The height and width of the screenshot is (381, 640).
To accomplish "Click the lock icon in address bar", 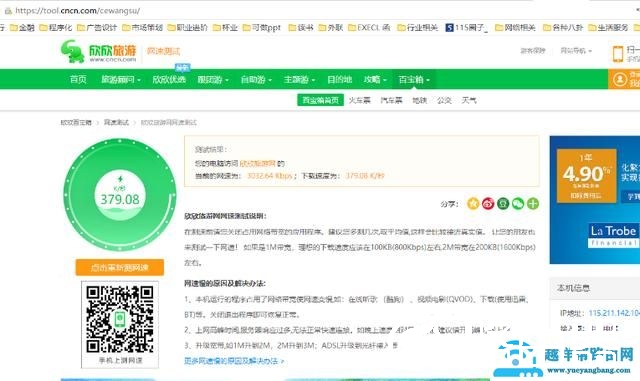I will pyautogui.click(x=8, y=11).
